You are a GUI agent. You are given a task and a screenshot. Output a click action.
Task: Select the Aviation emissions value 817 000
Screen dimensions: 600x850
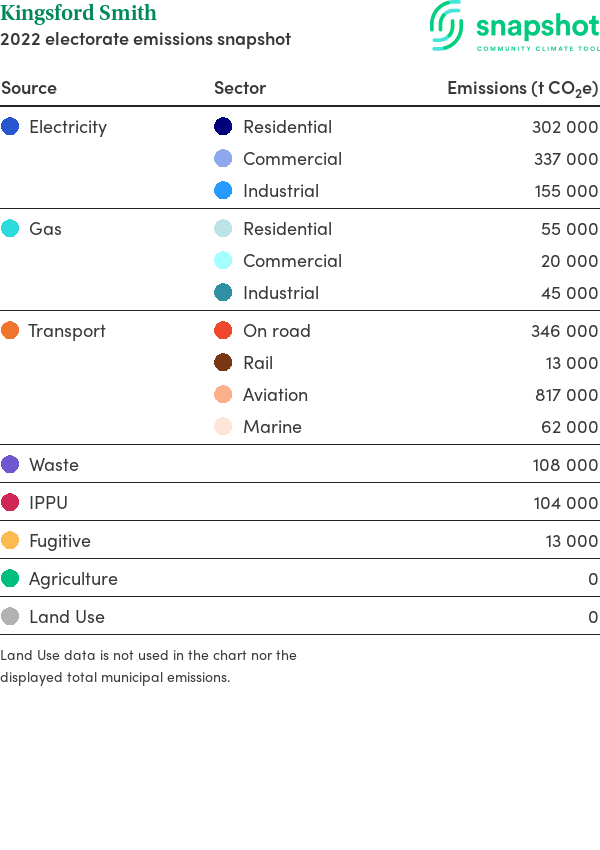point(566,395)
